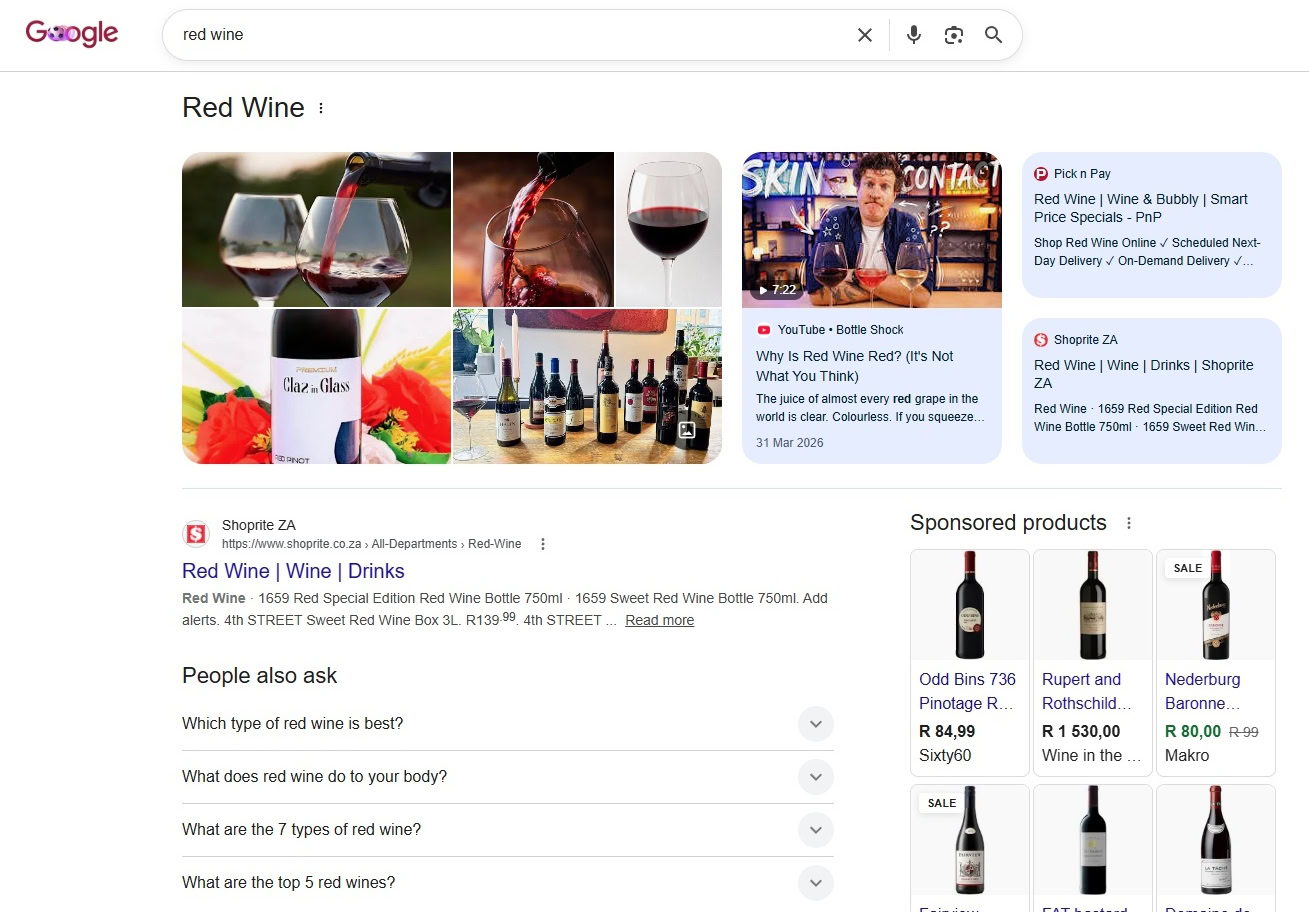Image resolution: width=1309 pixels, height=912 pixels.
Task: Click the R 80,00 sale price
Action: [x=1193, y=731]
